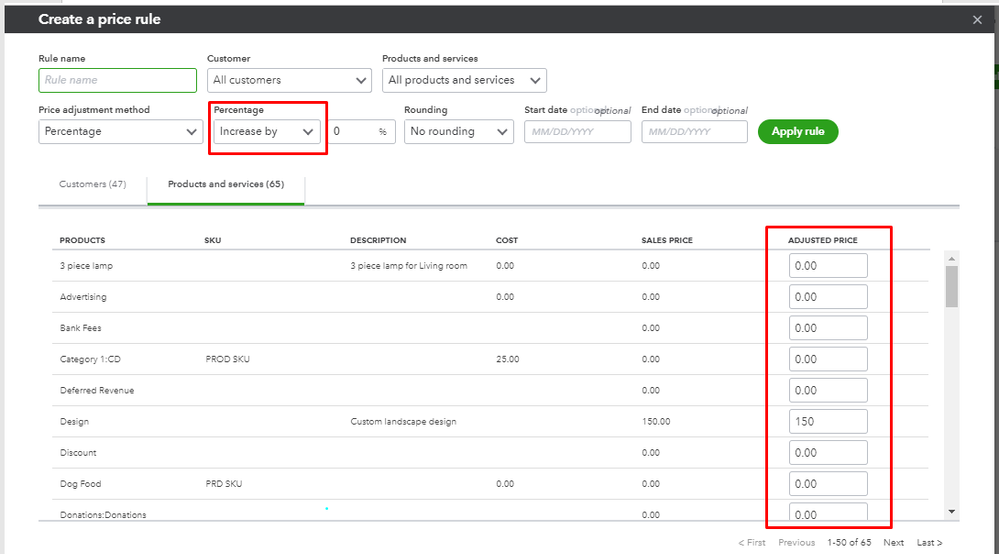Select the Increase by dropdown
The image size is (999, 554).
(267, 131)
